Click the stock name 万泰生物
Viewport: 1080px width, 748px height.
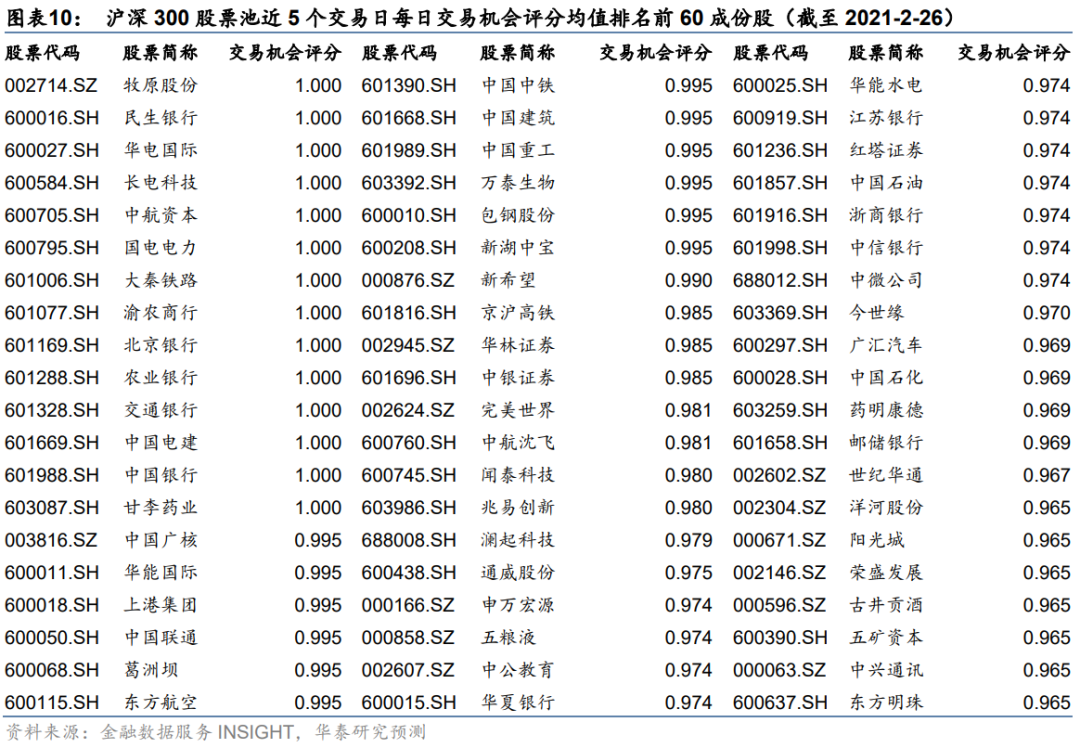point(518,183)
